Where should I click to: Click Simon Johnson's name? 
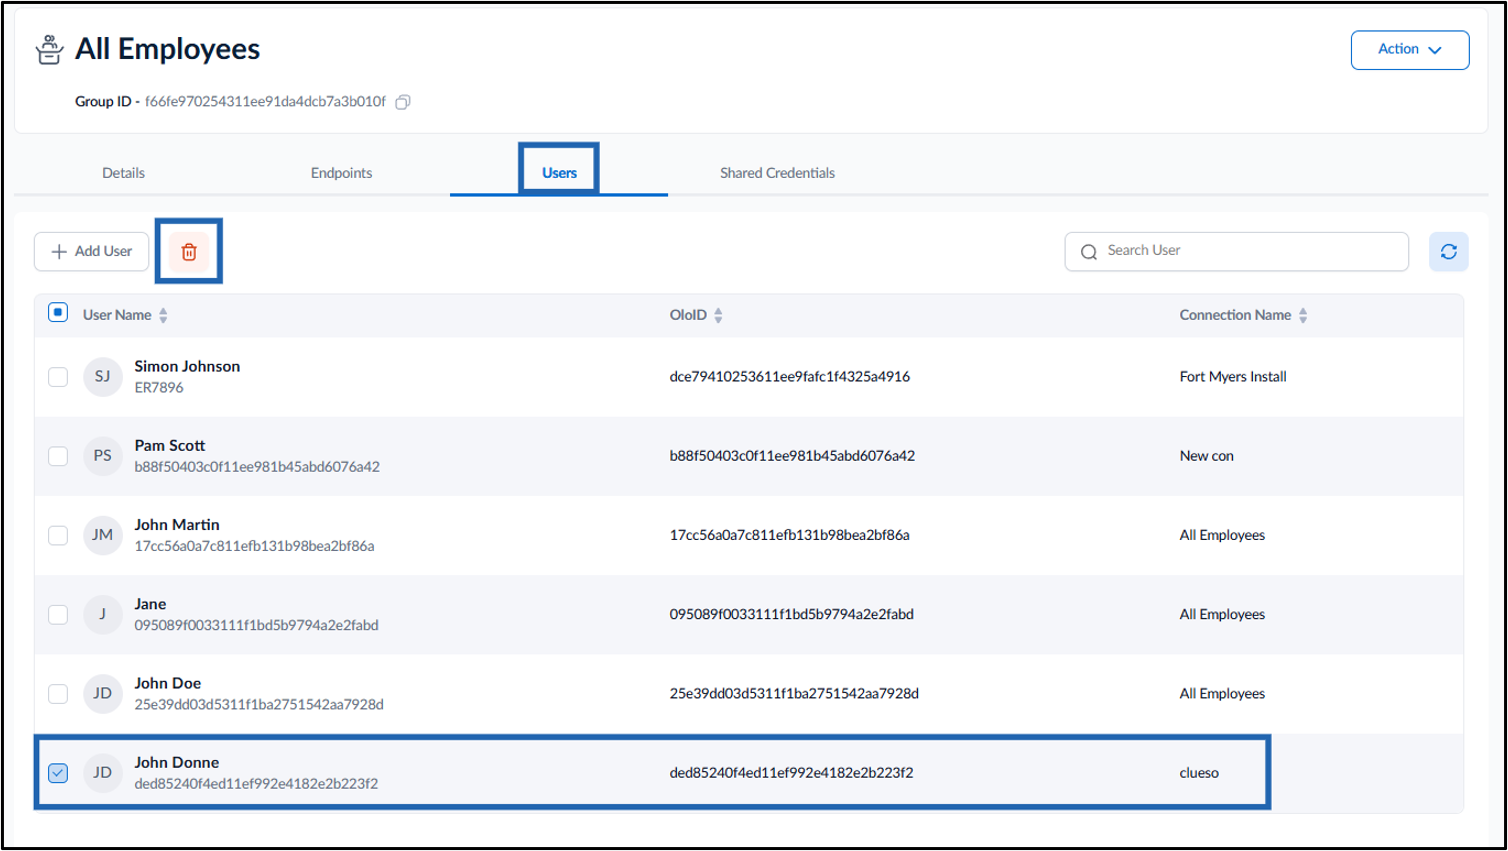click(x=187, y=367)
